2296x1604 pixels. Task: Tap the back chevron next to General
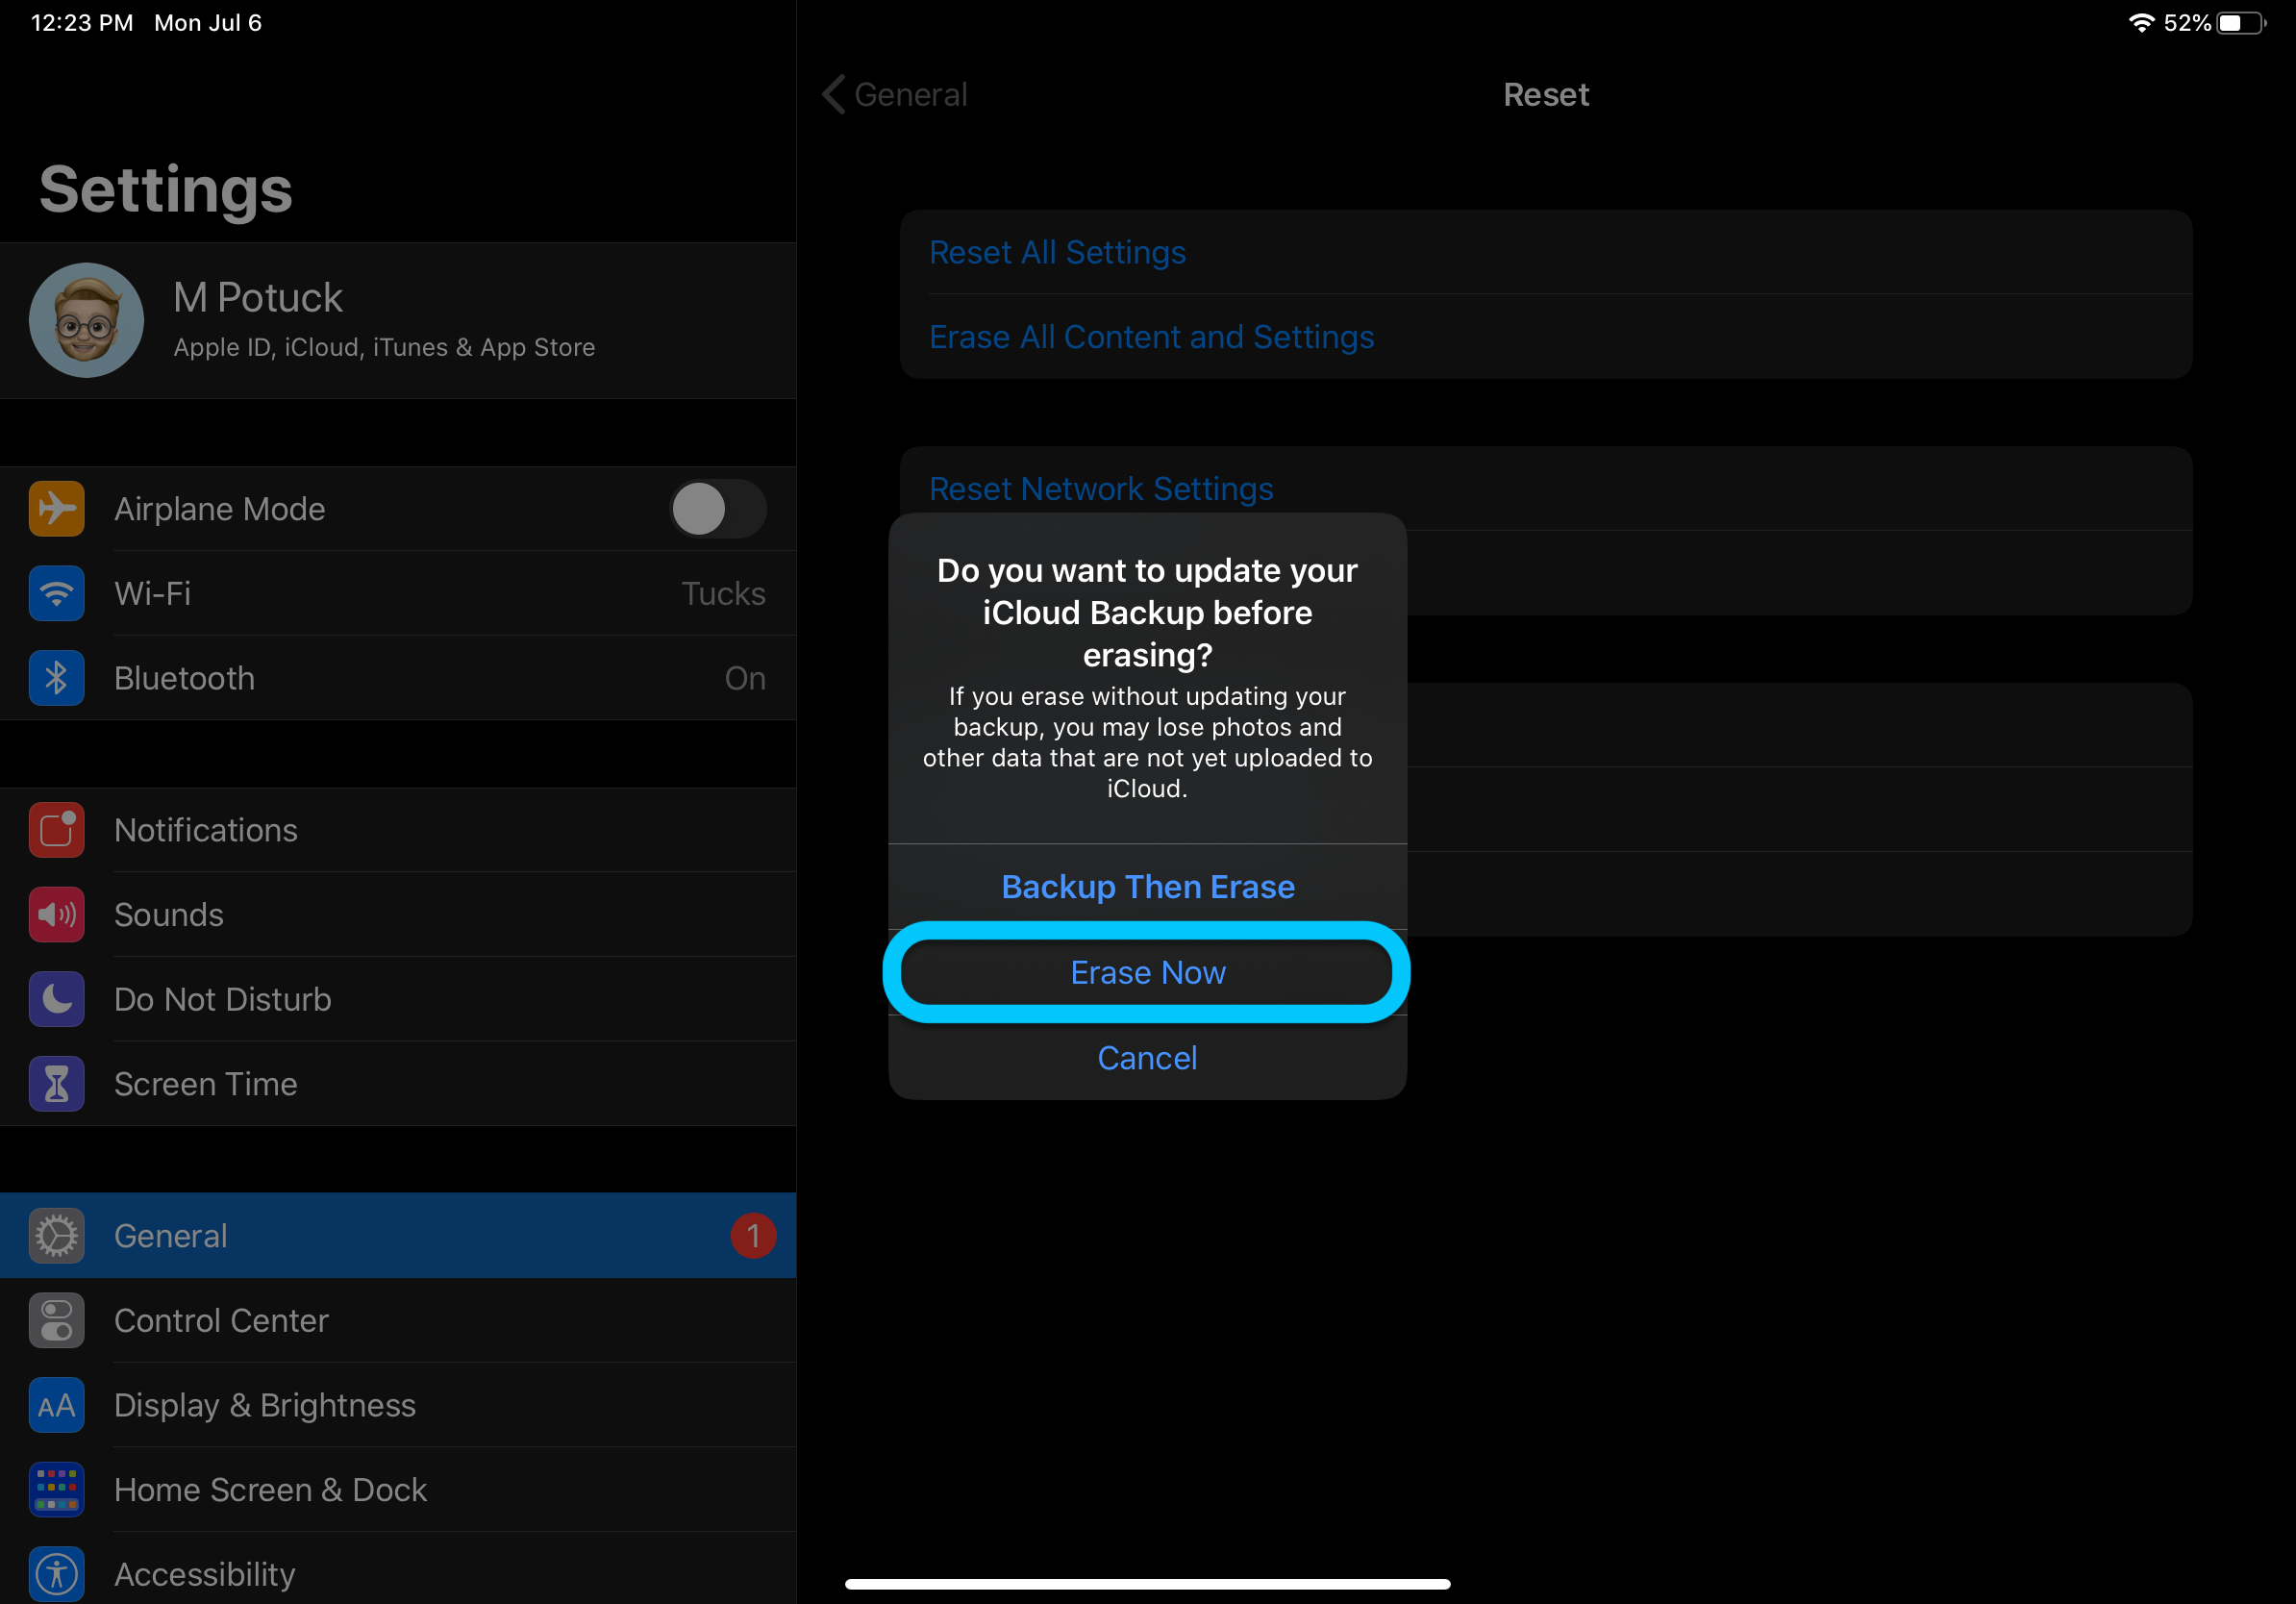(833, 94)
